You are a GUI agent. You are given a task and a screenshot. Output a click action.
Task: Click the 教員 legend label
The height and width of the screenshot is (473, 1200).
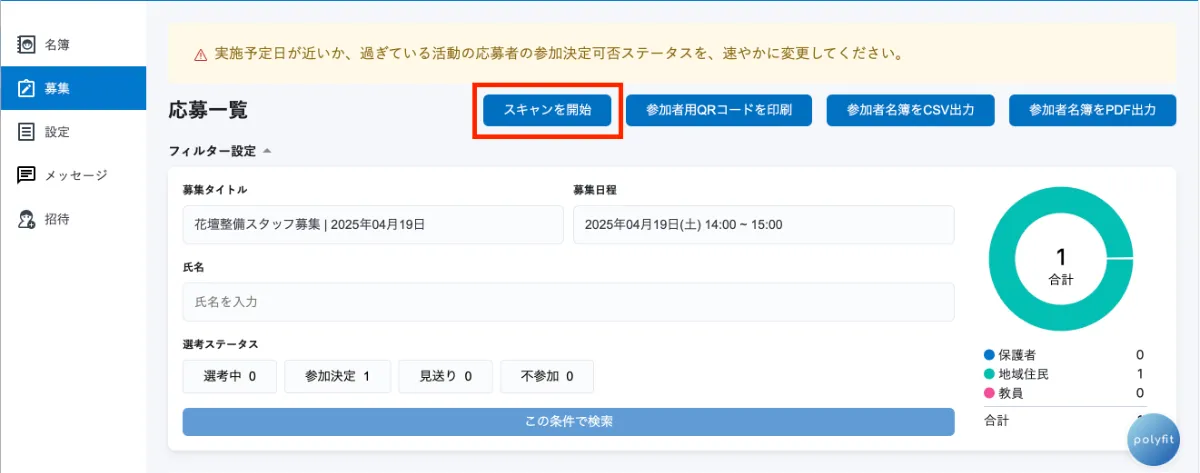point(1011,393)
